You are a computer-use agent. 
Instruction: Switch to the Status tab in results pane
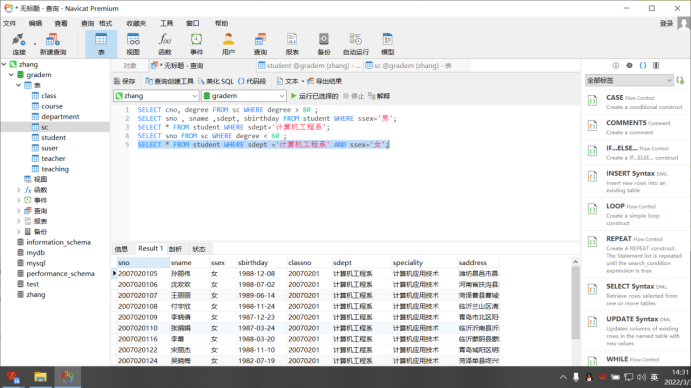tap(199, 249)
